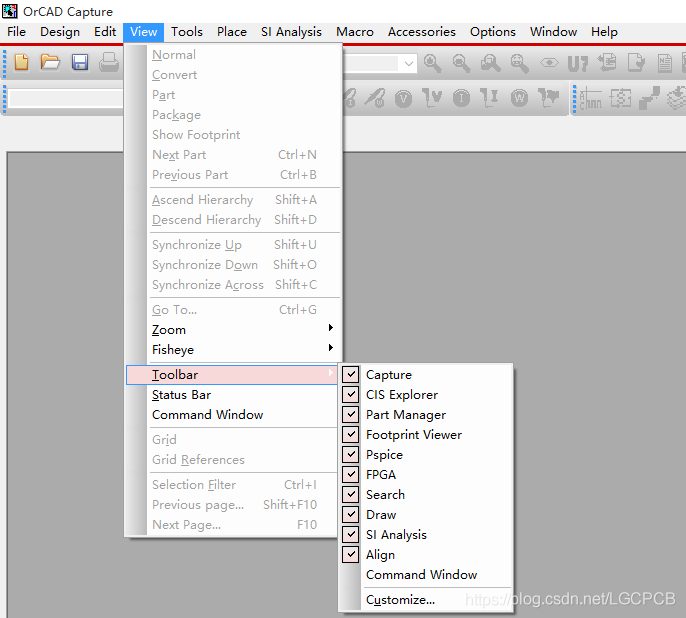The image size is (686, 618).
Task: Toggle the Part Manager toolbar checkbox
Action: [x=351, y=414]
